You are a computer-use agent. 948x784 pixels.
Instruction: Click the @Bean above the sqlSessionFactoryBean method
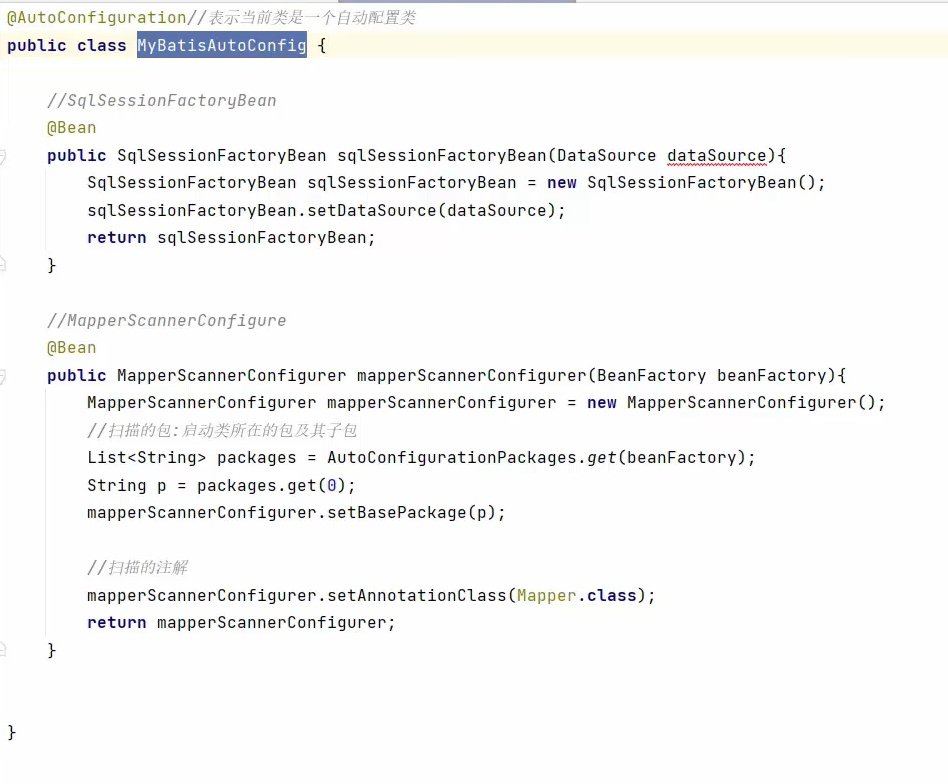pos(71,128)
